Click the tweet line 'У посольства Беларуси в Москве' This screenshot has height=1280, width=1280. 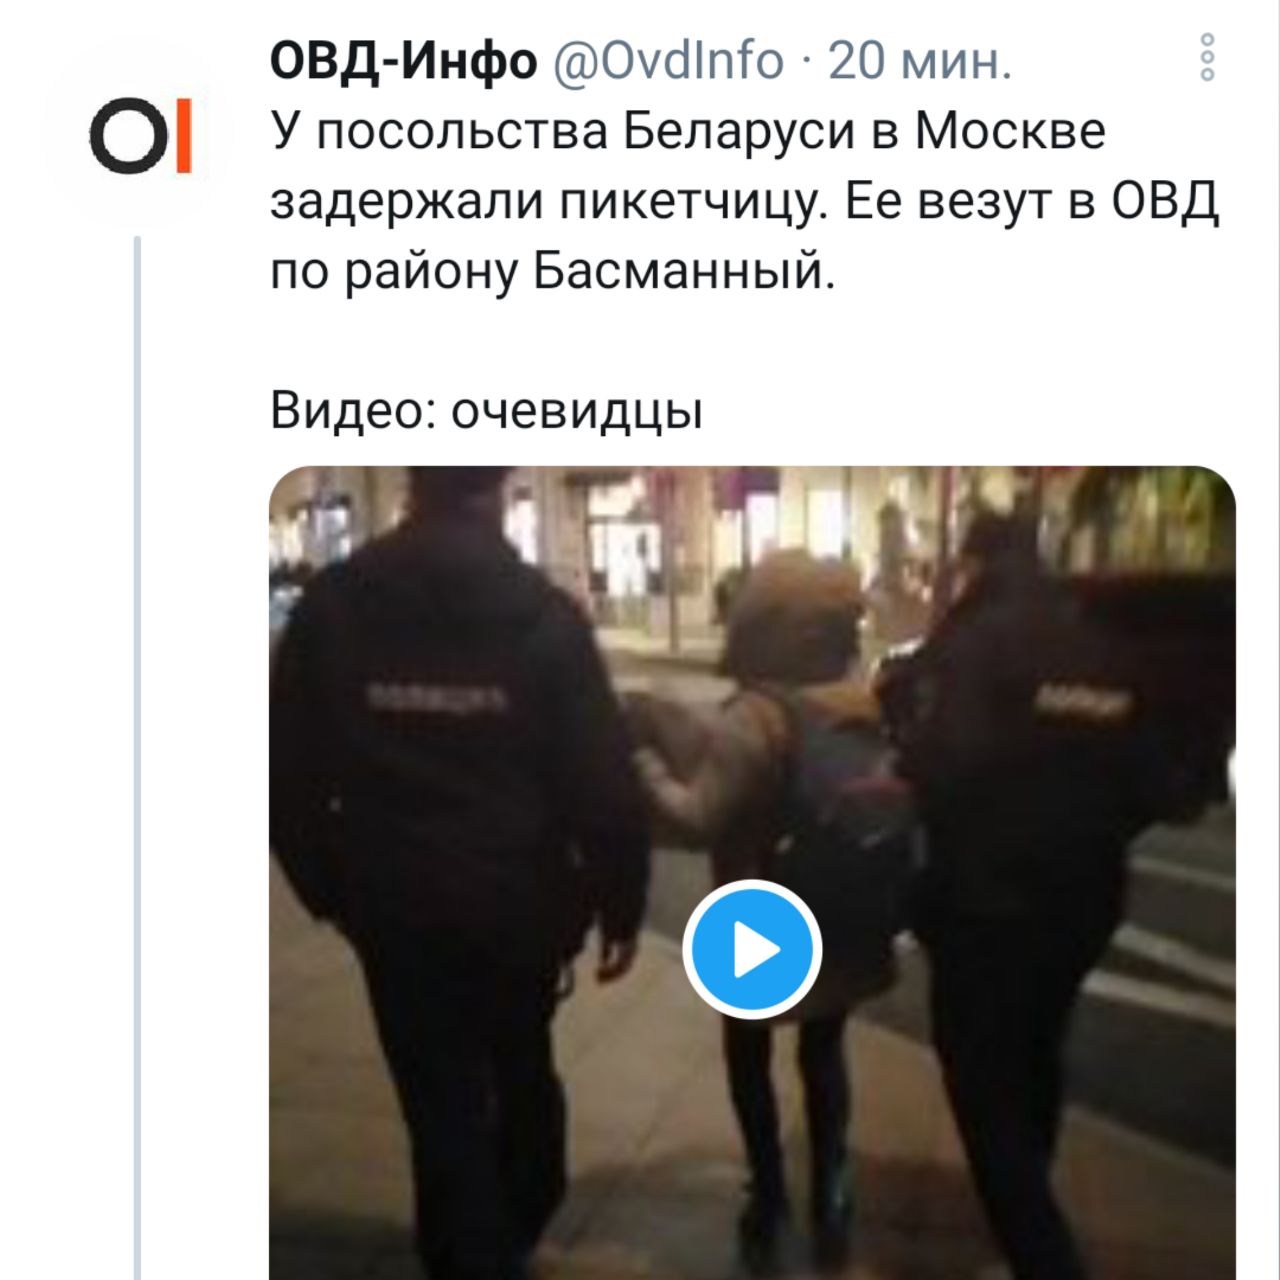[688, 132]
